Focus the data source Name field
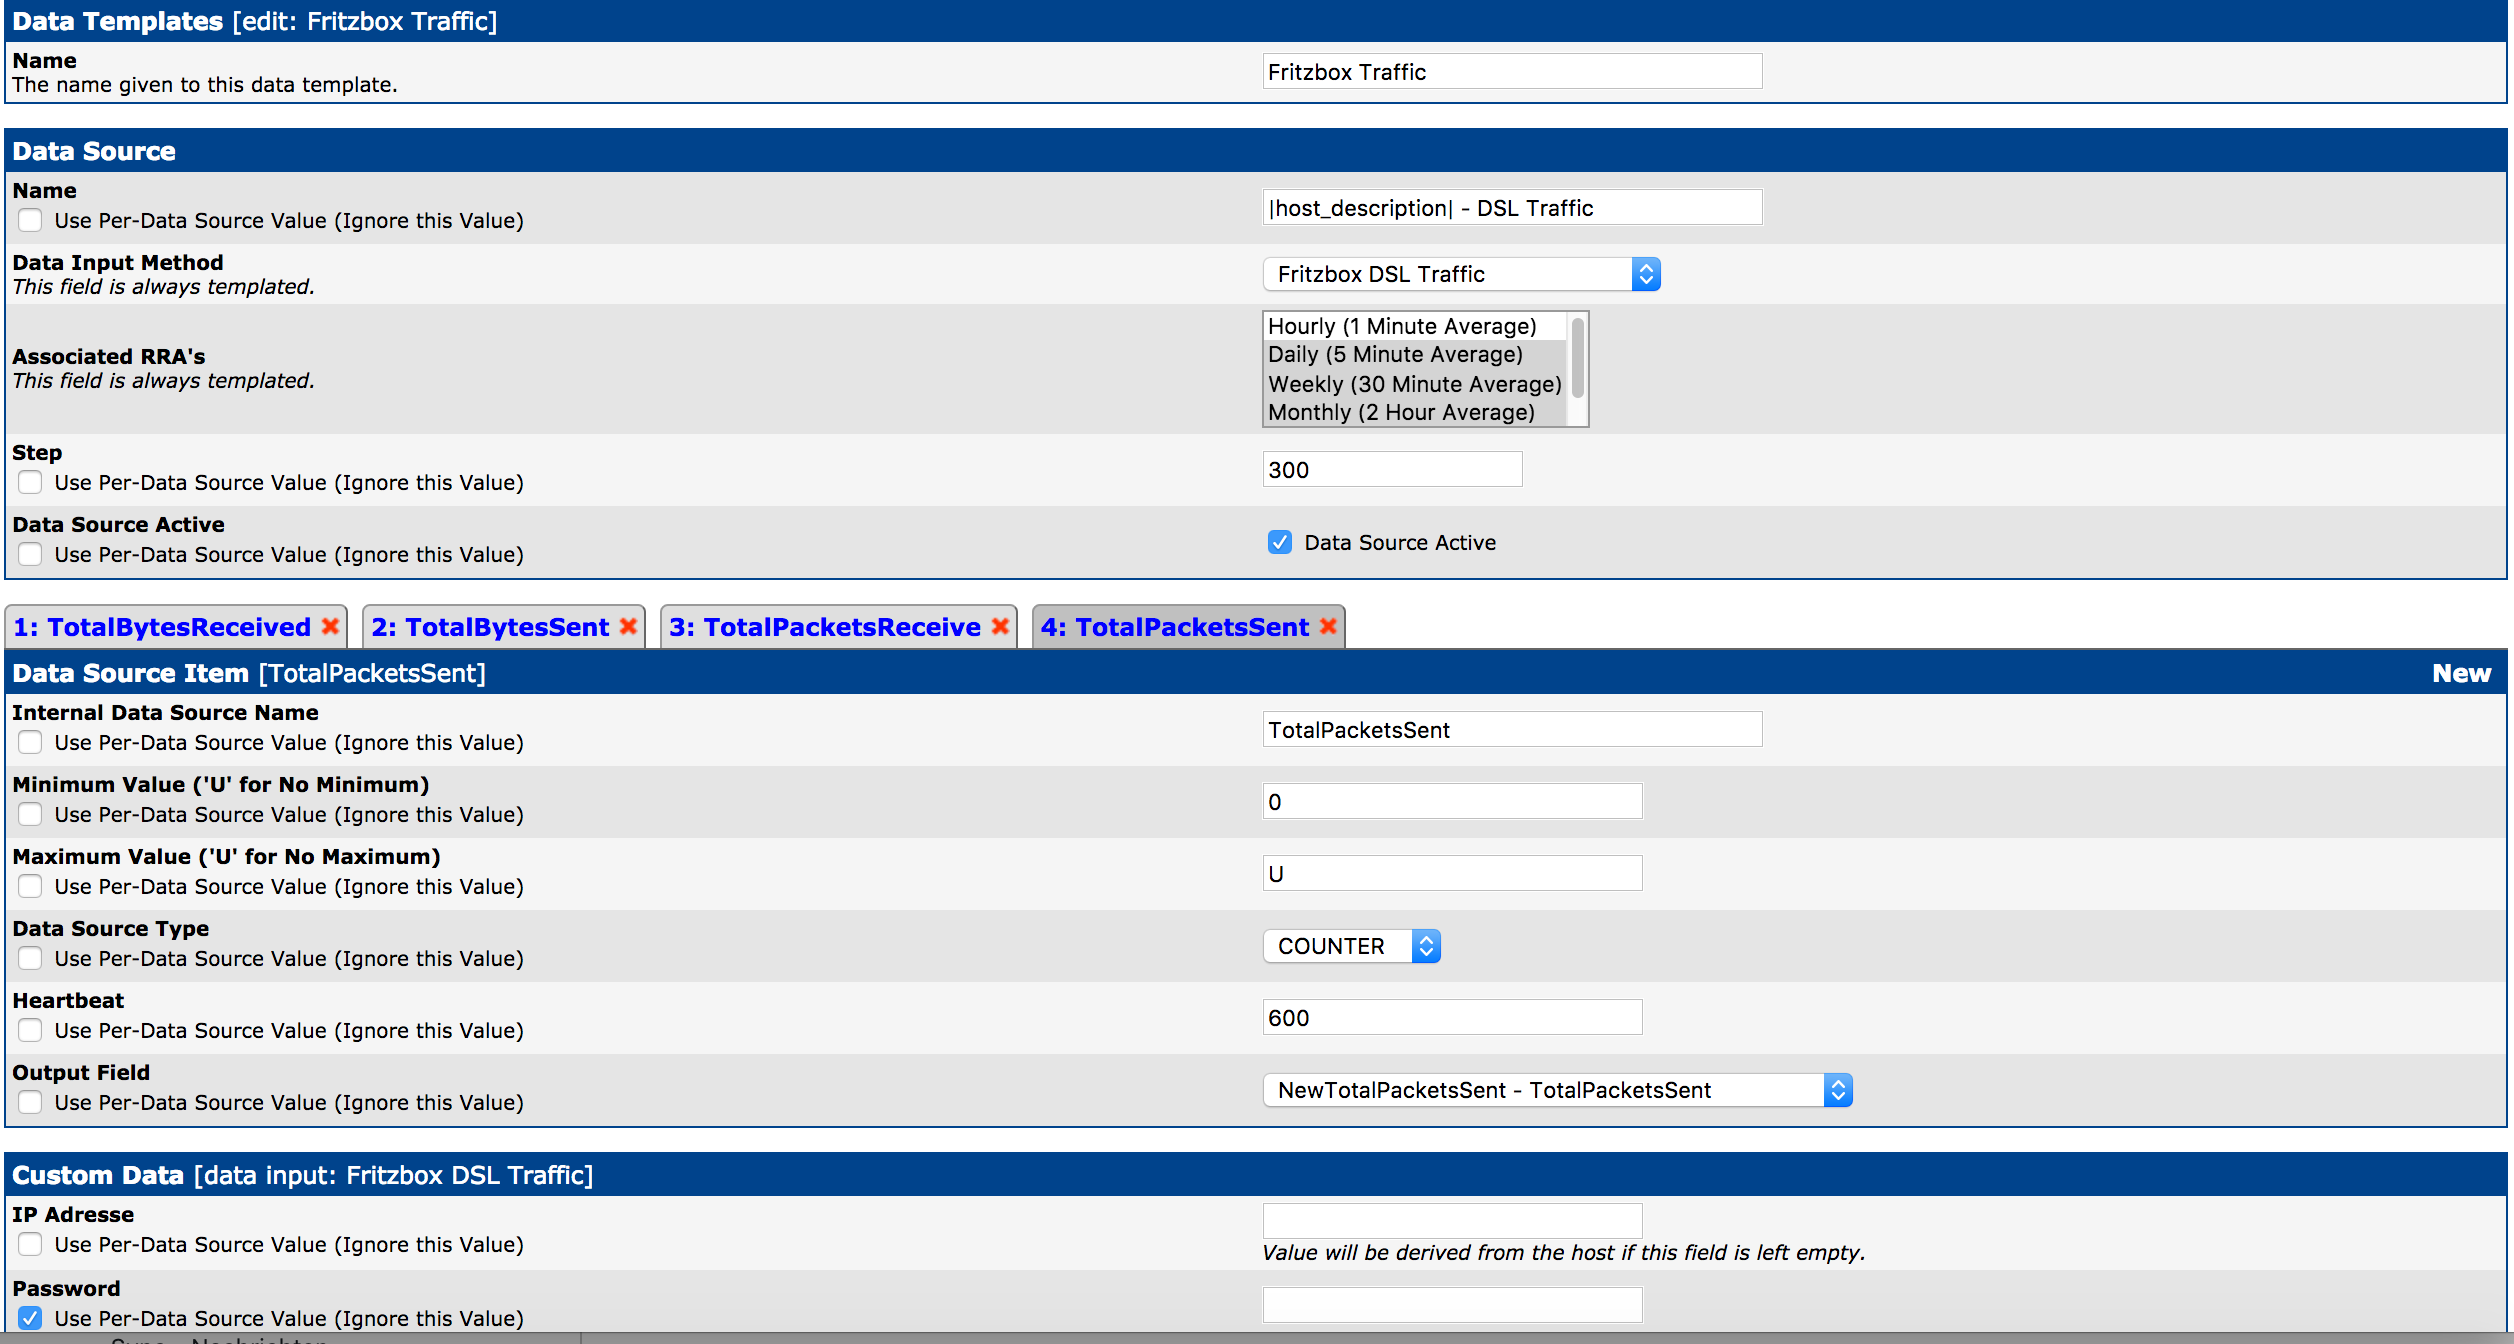Image resolution: width=2514 pixels, height=1344 pixels. (x=1512, y=208)
